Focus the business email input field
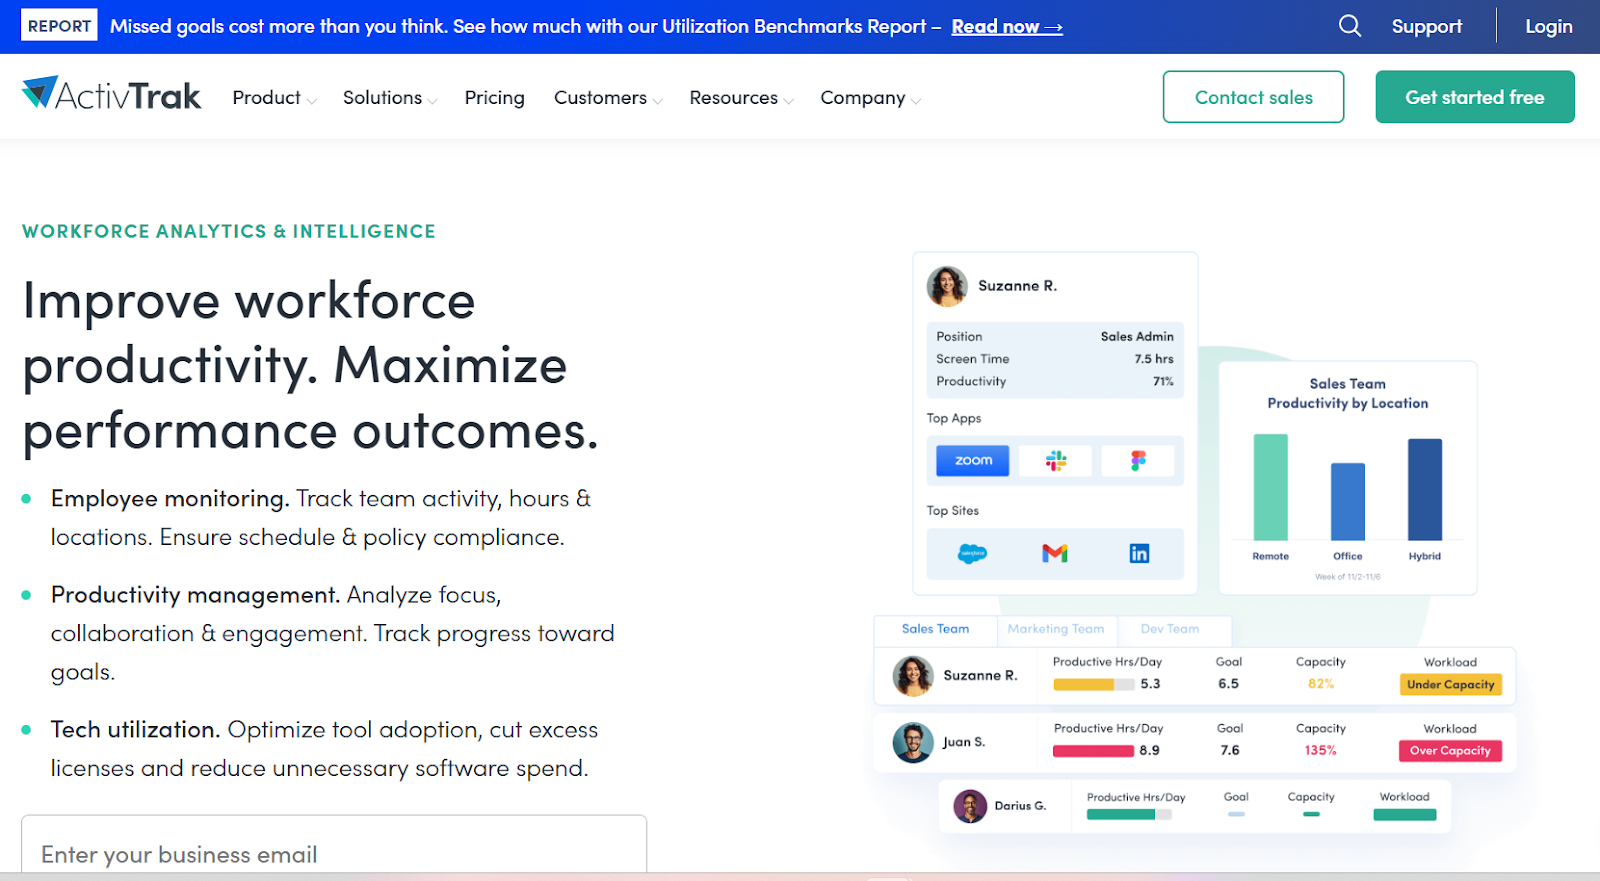Screen dimensions: 1600x881 [334, 846]
